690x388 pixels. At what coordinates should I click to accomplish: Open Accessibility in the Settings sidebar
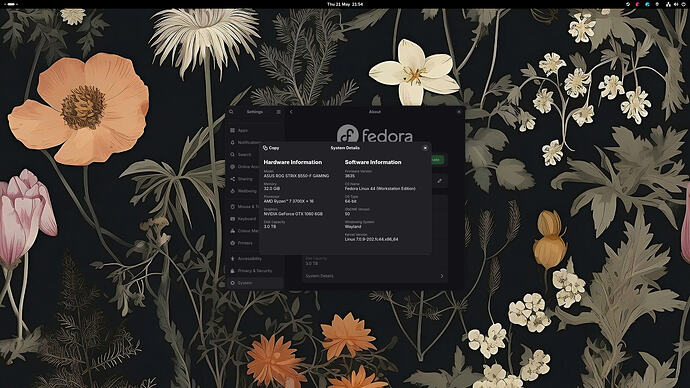pos(255,259)
